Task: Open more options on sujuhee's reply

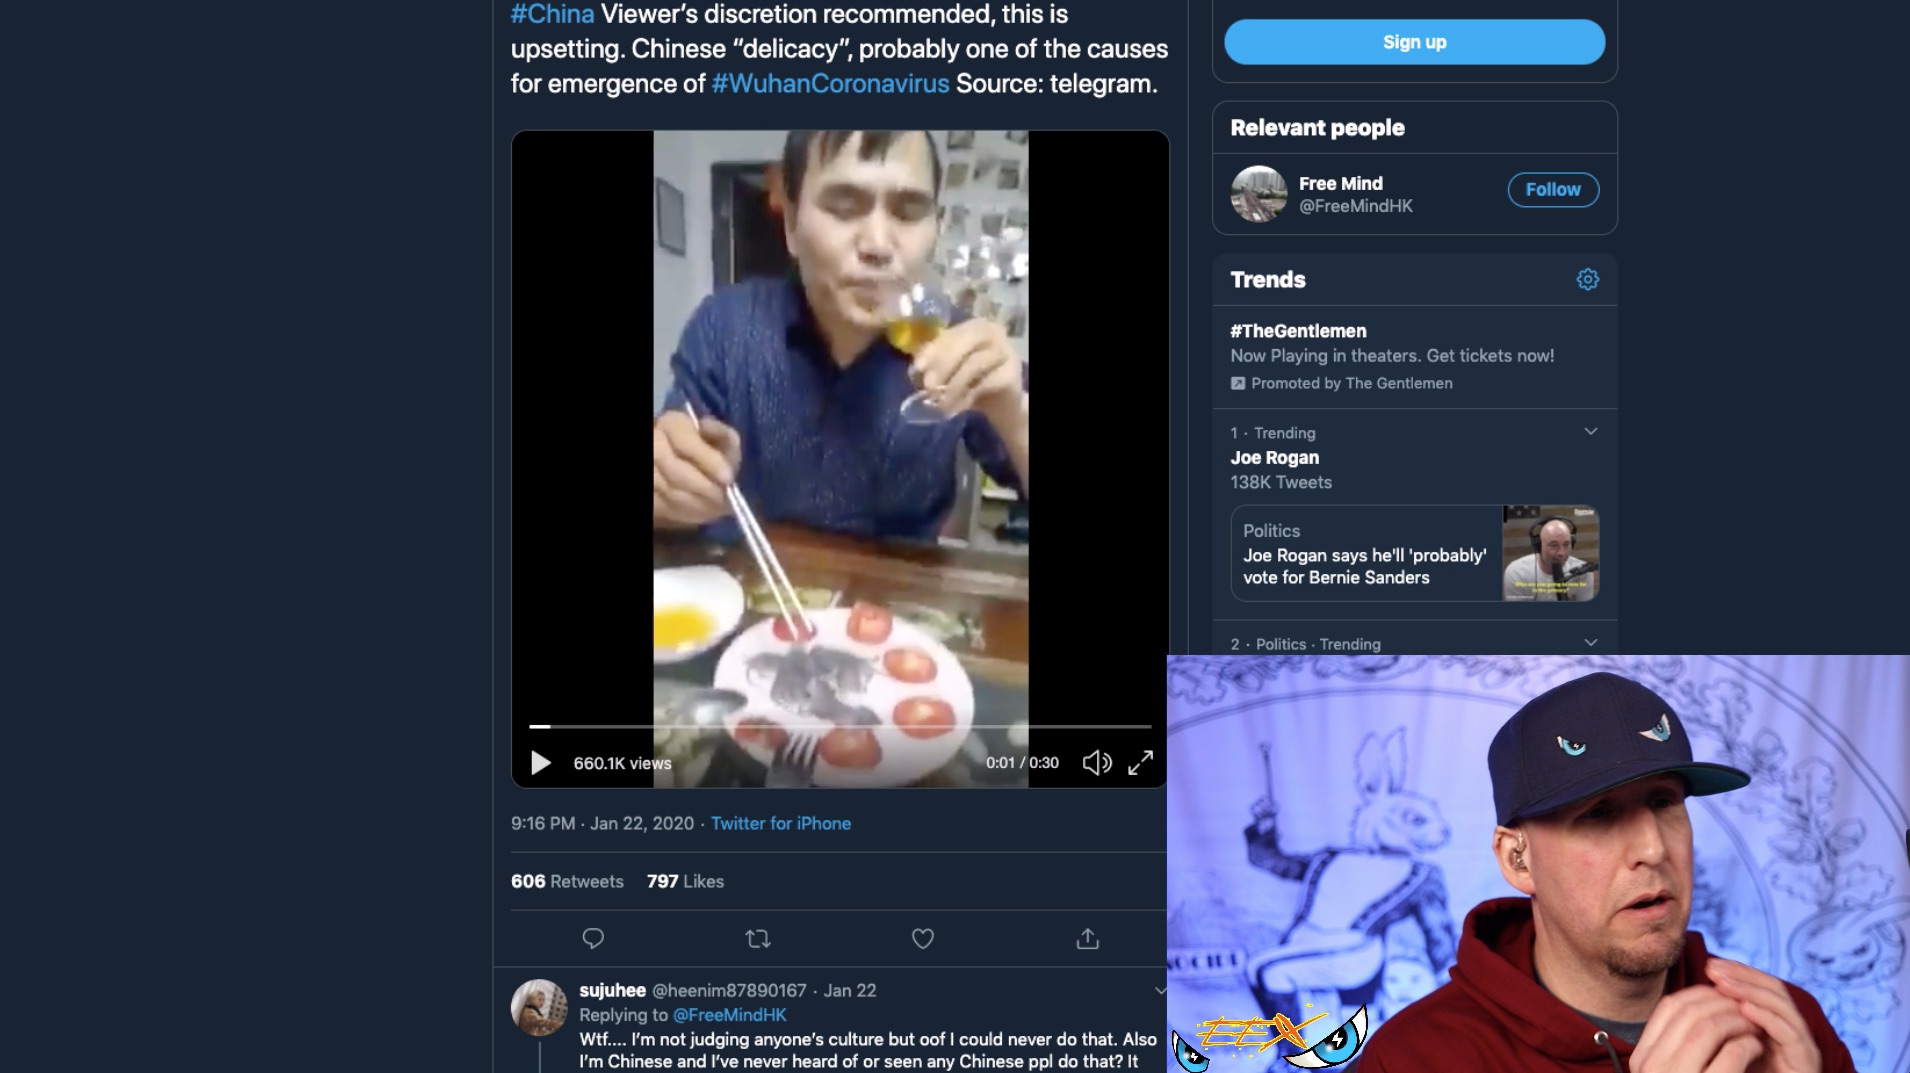Action: point(1159,990)
